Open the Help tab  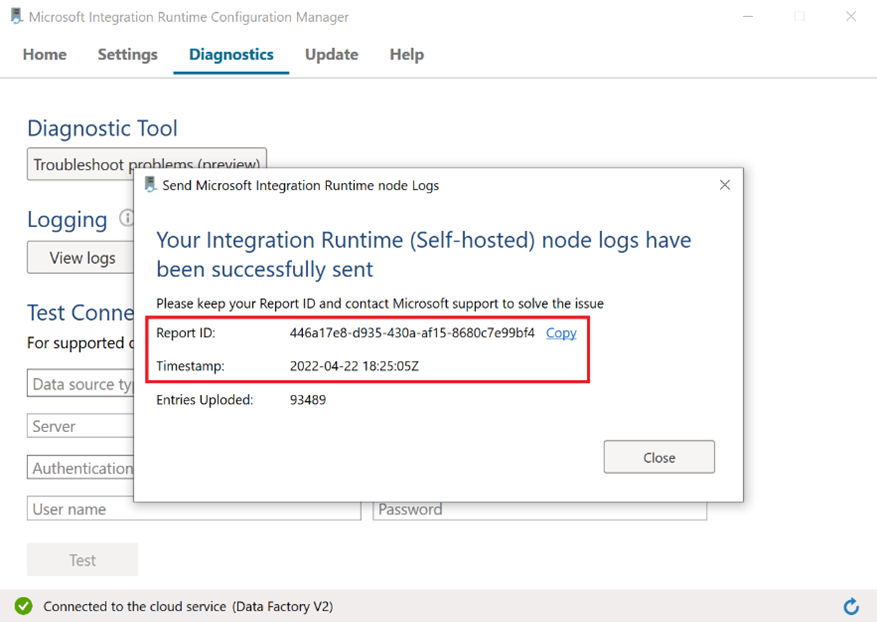(406, 54)
